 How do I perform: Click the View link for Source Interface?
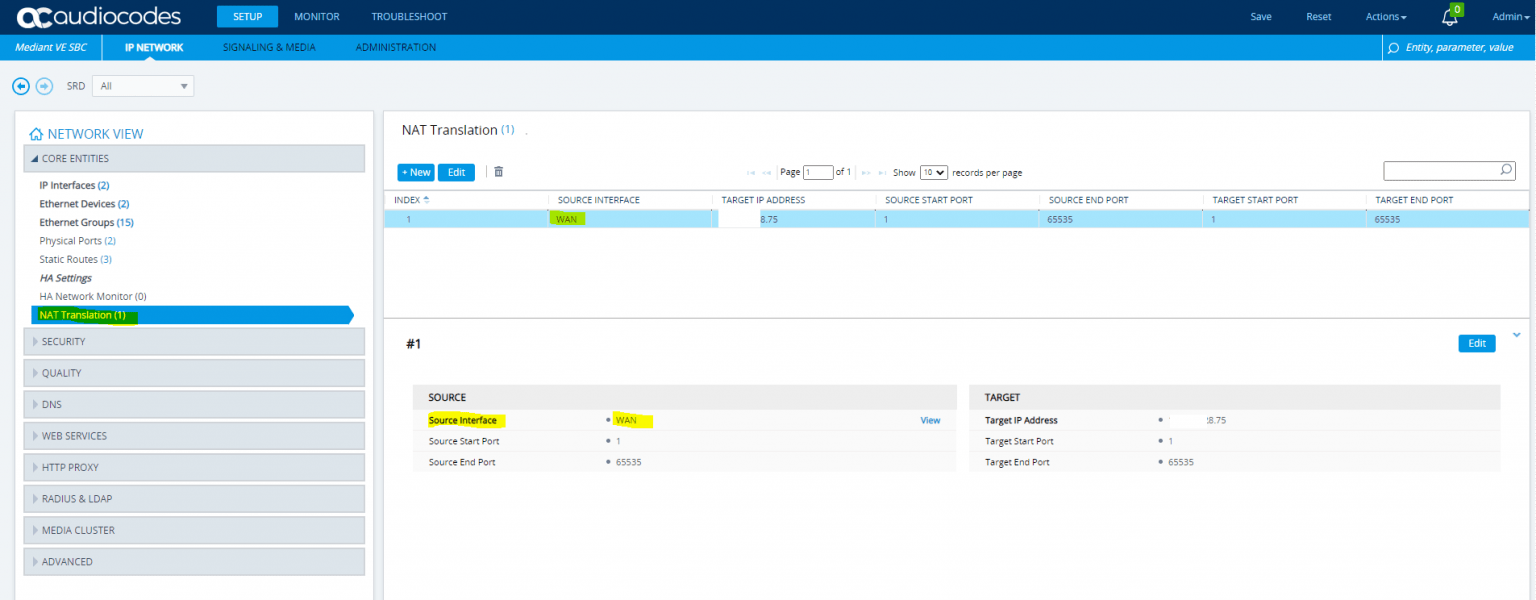click(x=930, y=421)
